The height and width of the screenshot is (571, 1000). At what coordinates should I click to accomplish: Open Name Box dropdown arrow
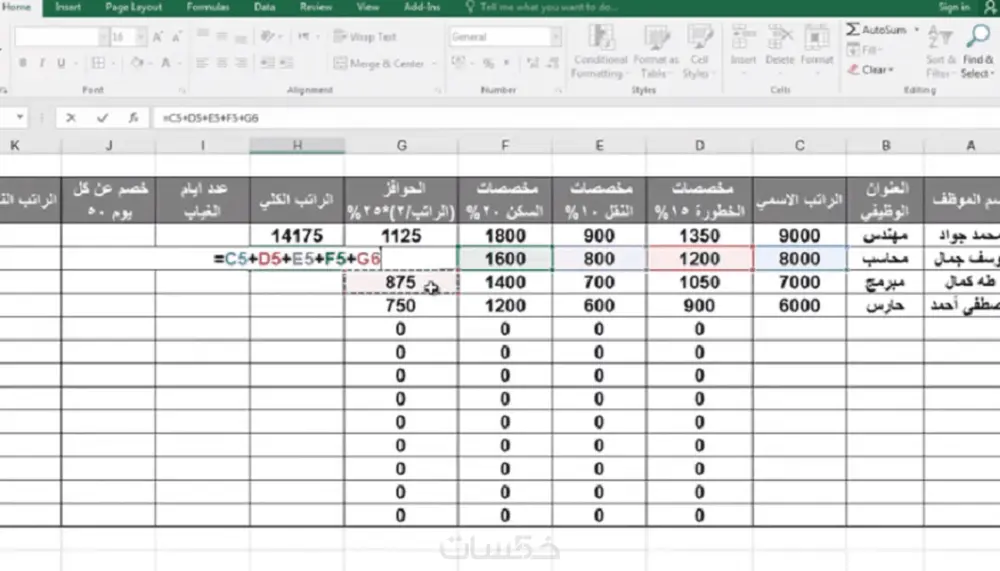pos(20,117)
